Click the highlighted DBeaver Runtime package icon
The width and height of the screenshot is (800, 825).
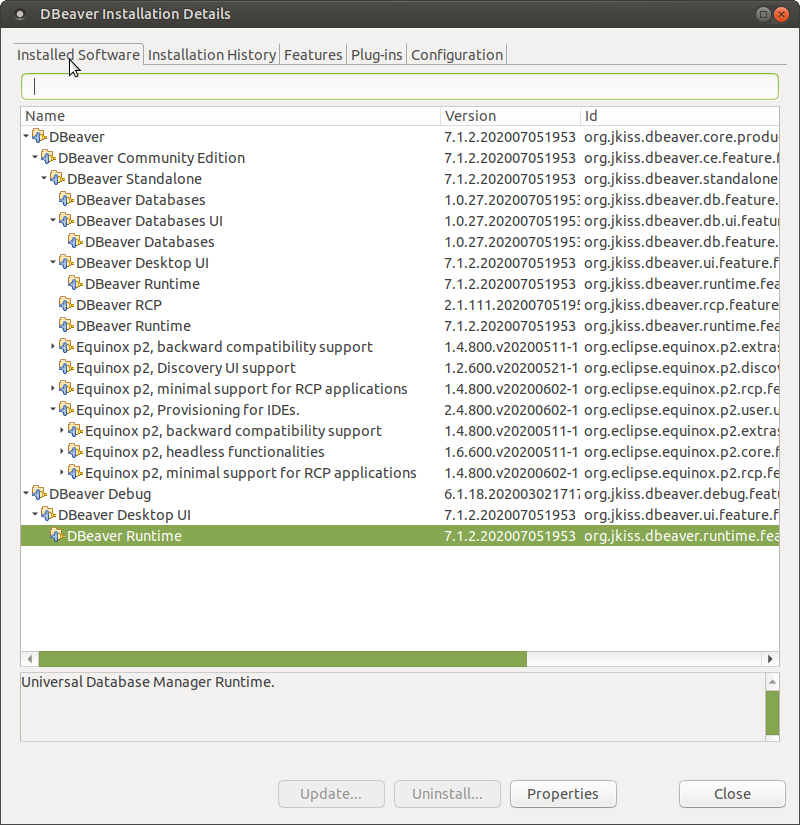point(58,535)
